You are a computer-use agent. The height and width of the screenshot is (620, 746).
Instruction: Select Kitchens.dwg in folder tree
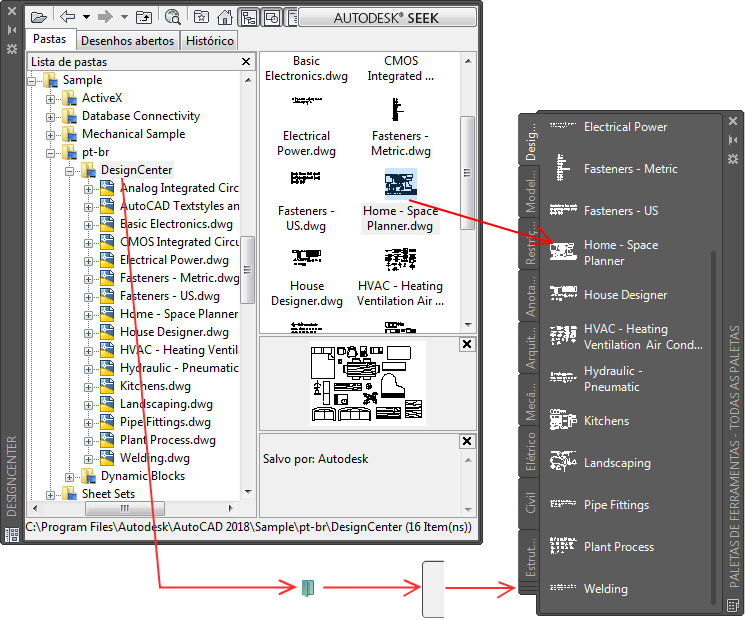tap(155, 386)
